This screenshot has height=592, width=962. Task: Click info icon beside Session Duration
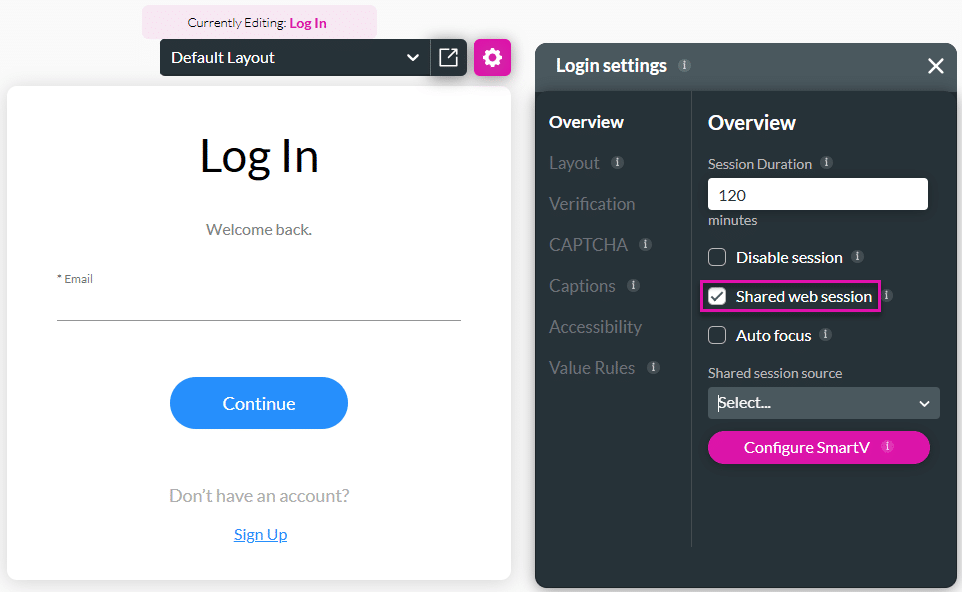826,163
